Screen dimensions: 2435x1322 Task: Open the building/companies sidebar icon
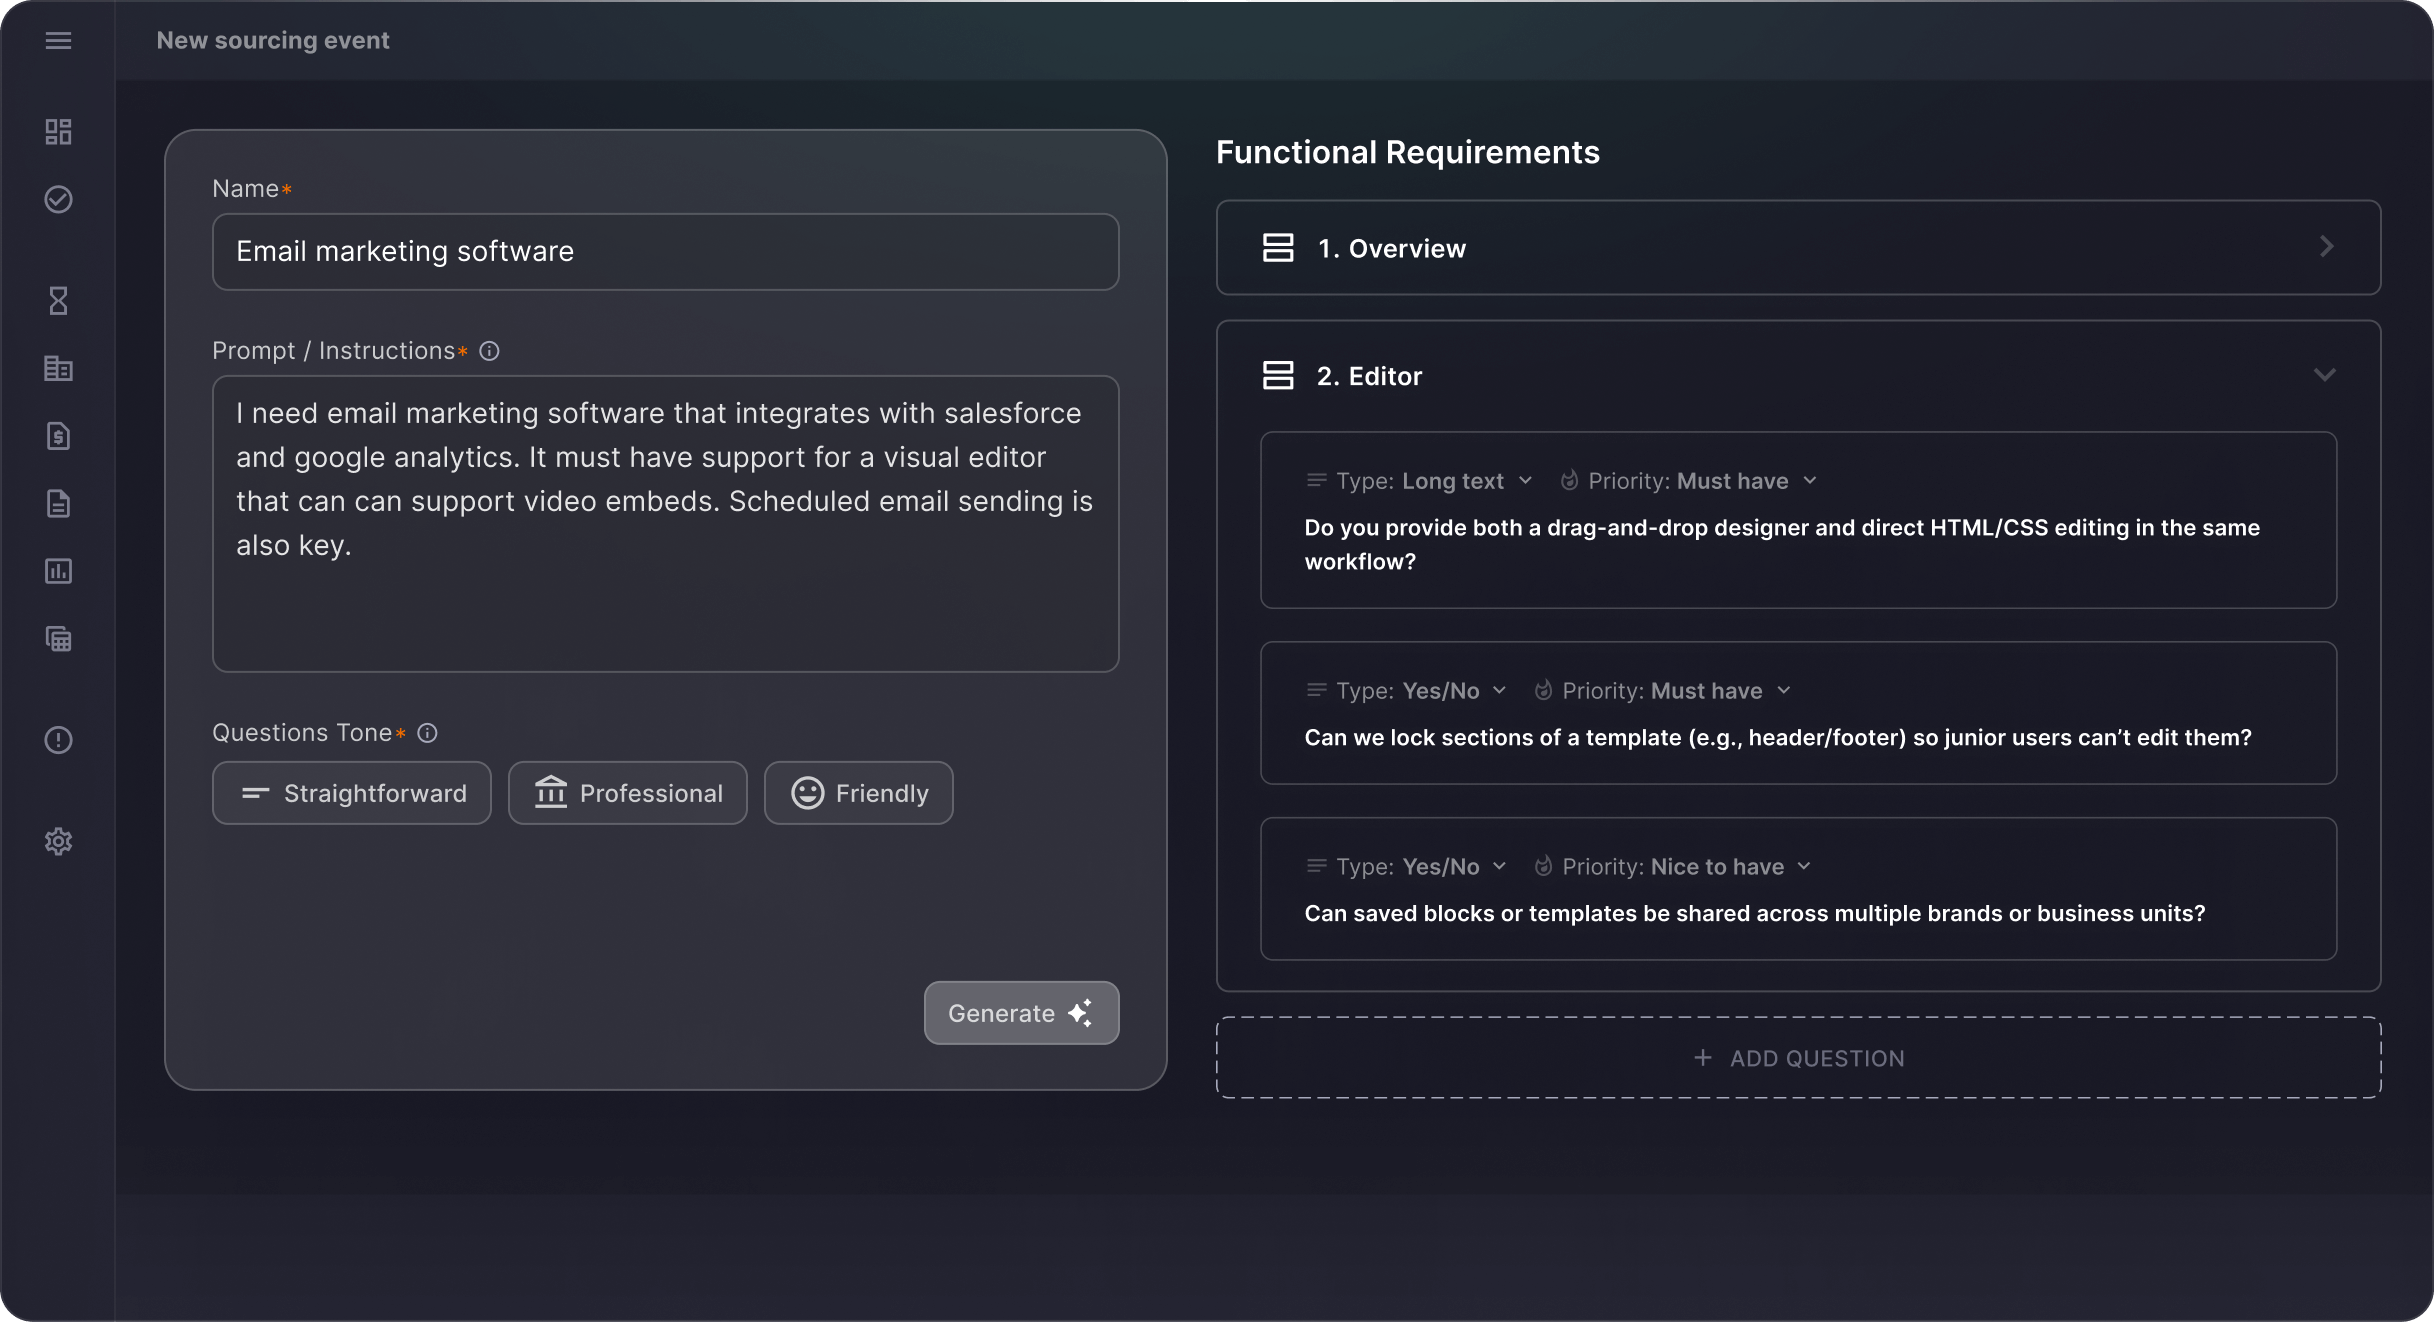pos(58,368)
